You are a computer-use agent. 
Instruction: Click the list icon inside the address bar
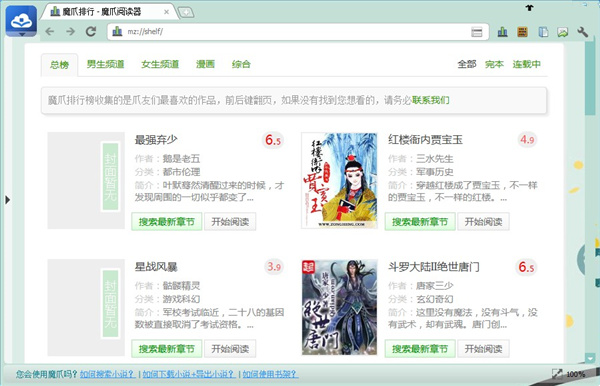tap(477, 32)
